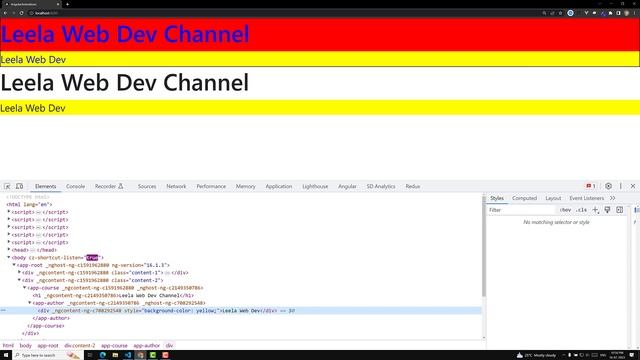Open Chrome three-dot menu
Viewport: 640px width, 360px height.
(634, 13)
